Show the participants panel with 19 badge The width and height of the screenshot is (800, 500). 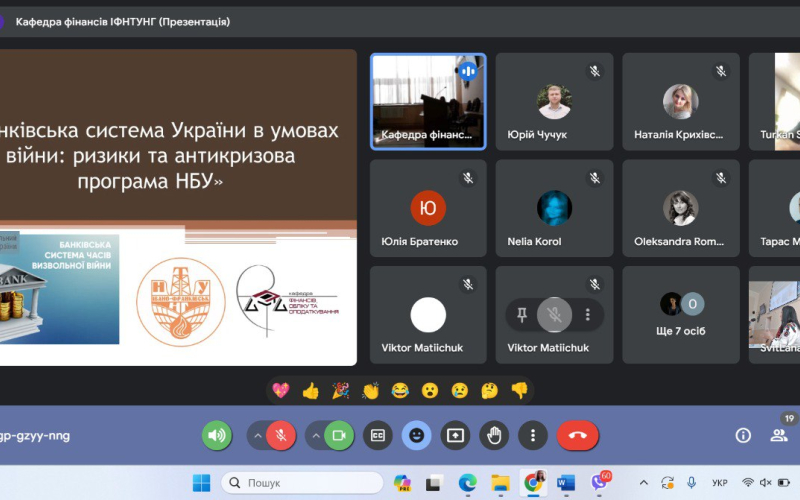coord(779,435)
